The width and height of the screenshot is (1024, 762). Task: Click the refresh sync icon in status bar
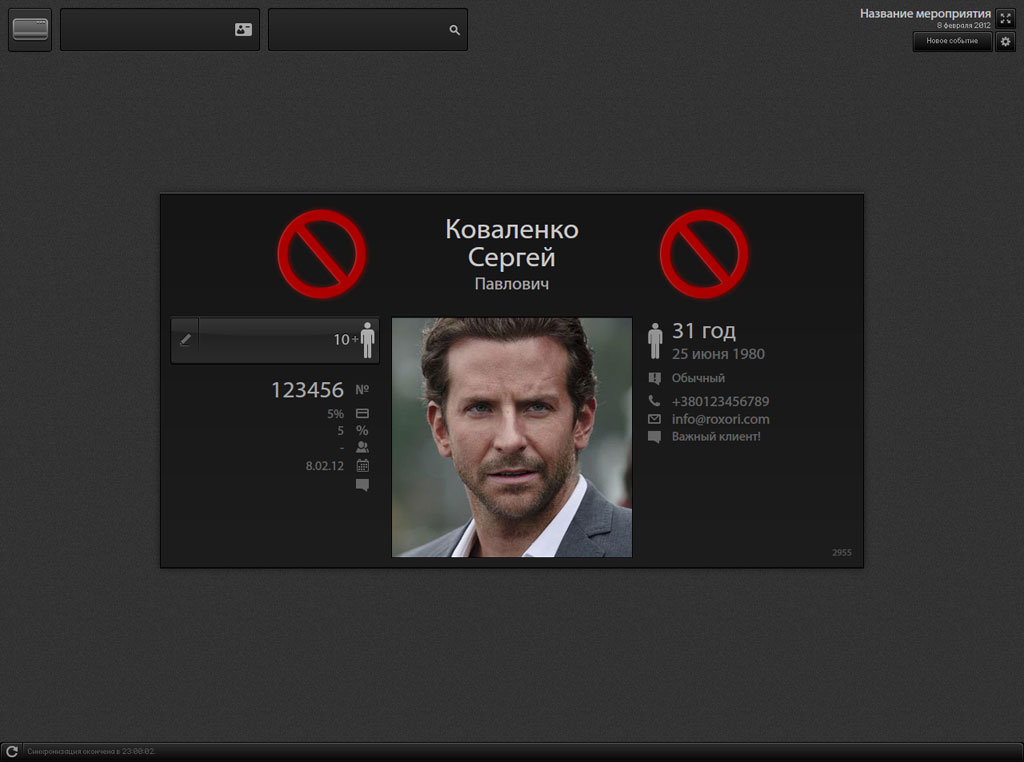click(x=12, y=752)
